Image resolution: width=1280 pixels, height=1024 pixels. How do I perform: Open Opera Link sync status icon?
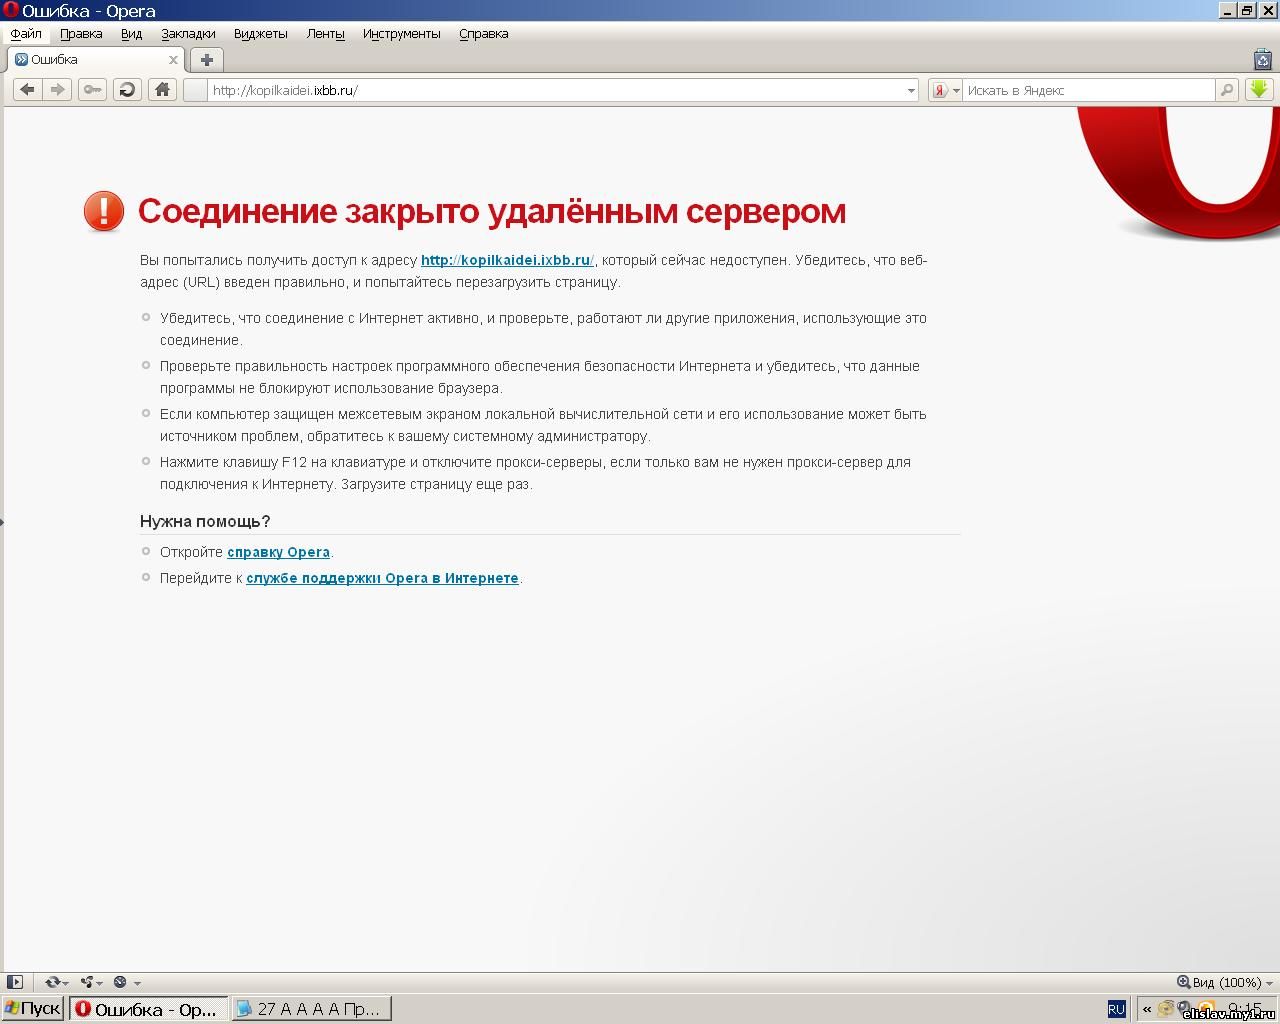pos(52,982)
